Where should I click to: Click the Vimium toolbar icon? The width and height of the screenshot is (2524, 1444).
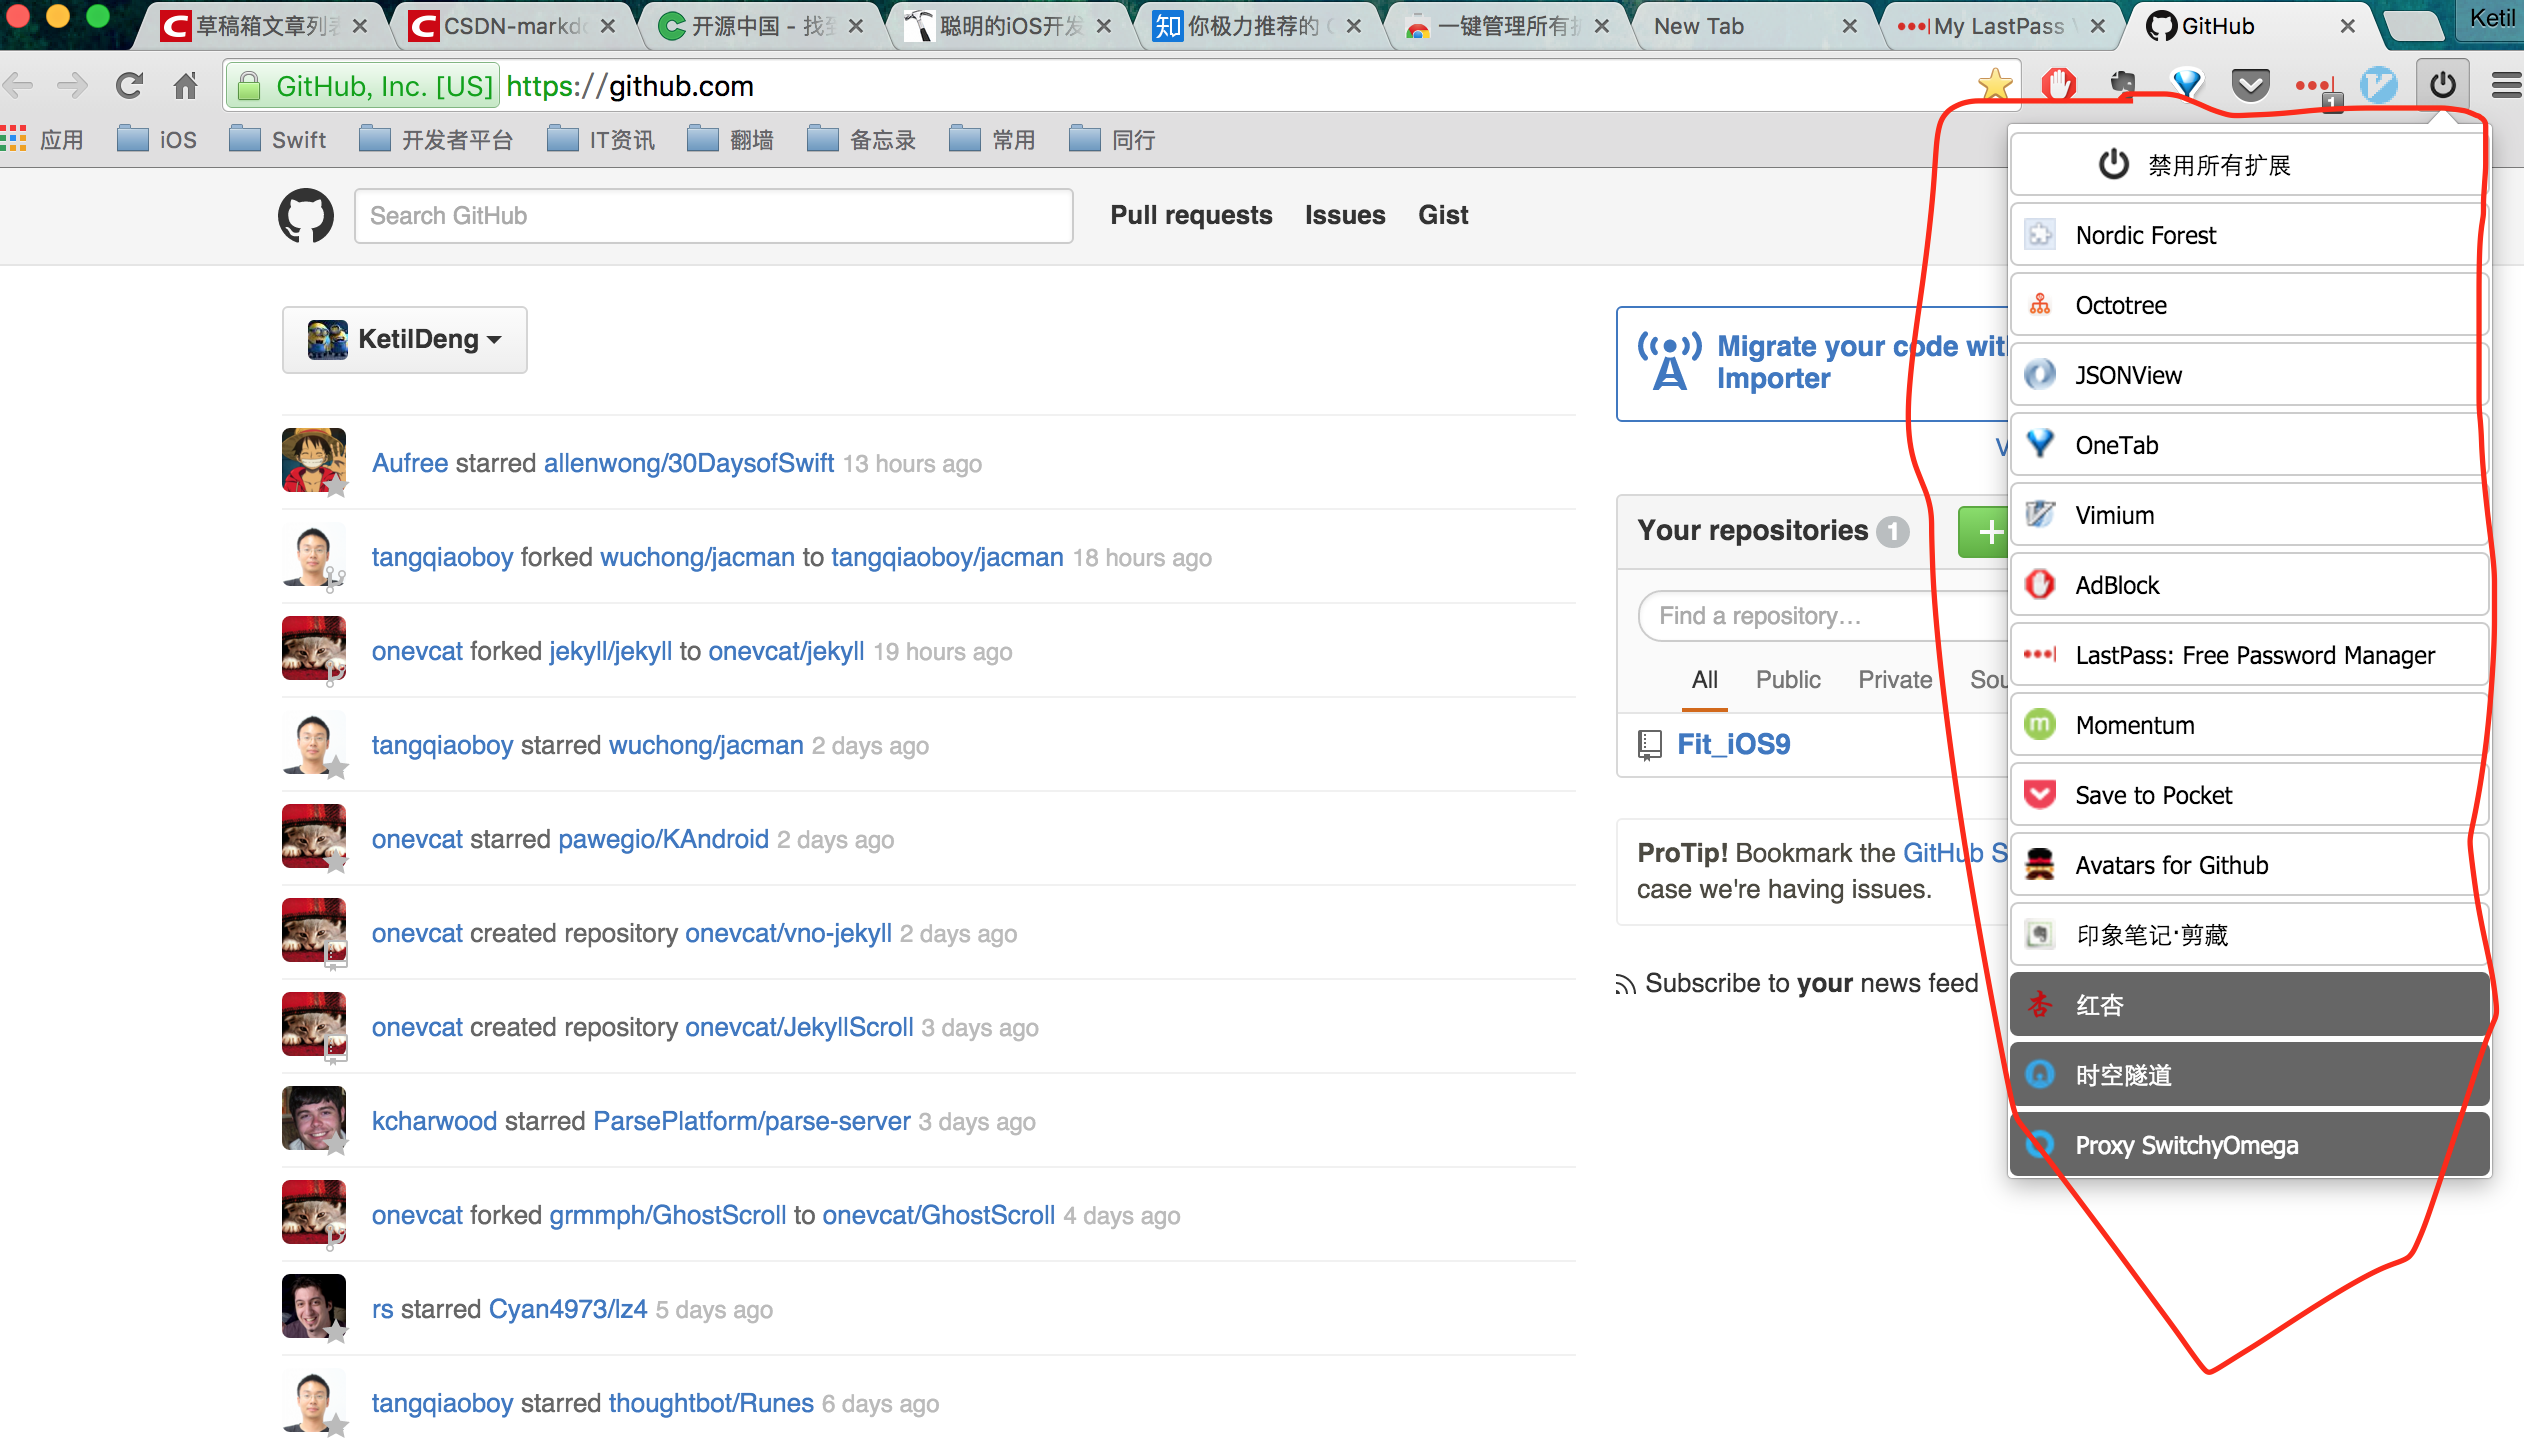(2379, 85)
